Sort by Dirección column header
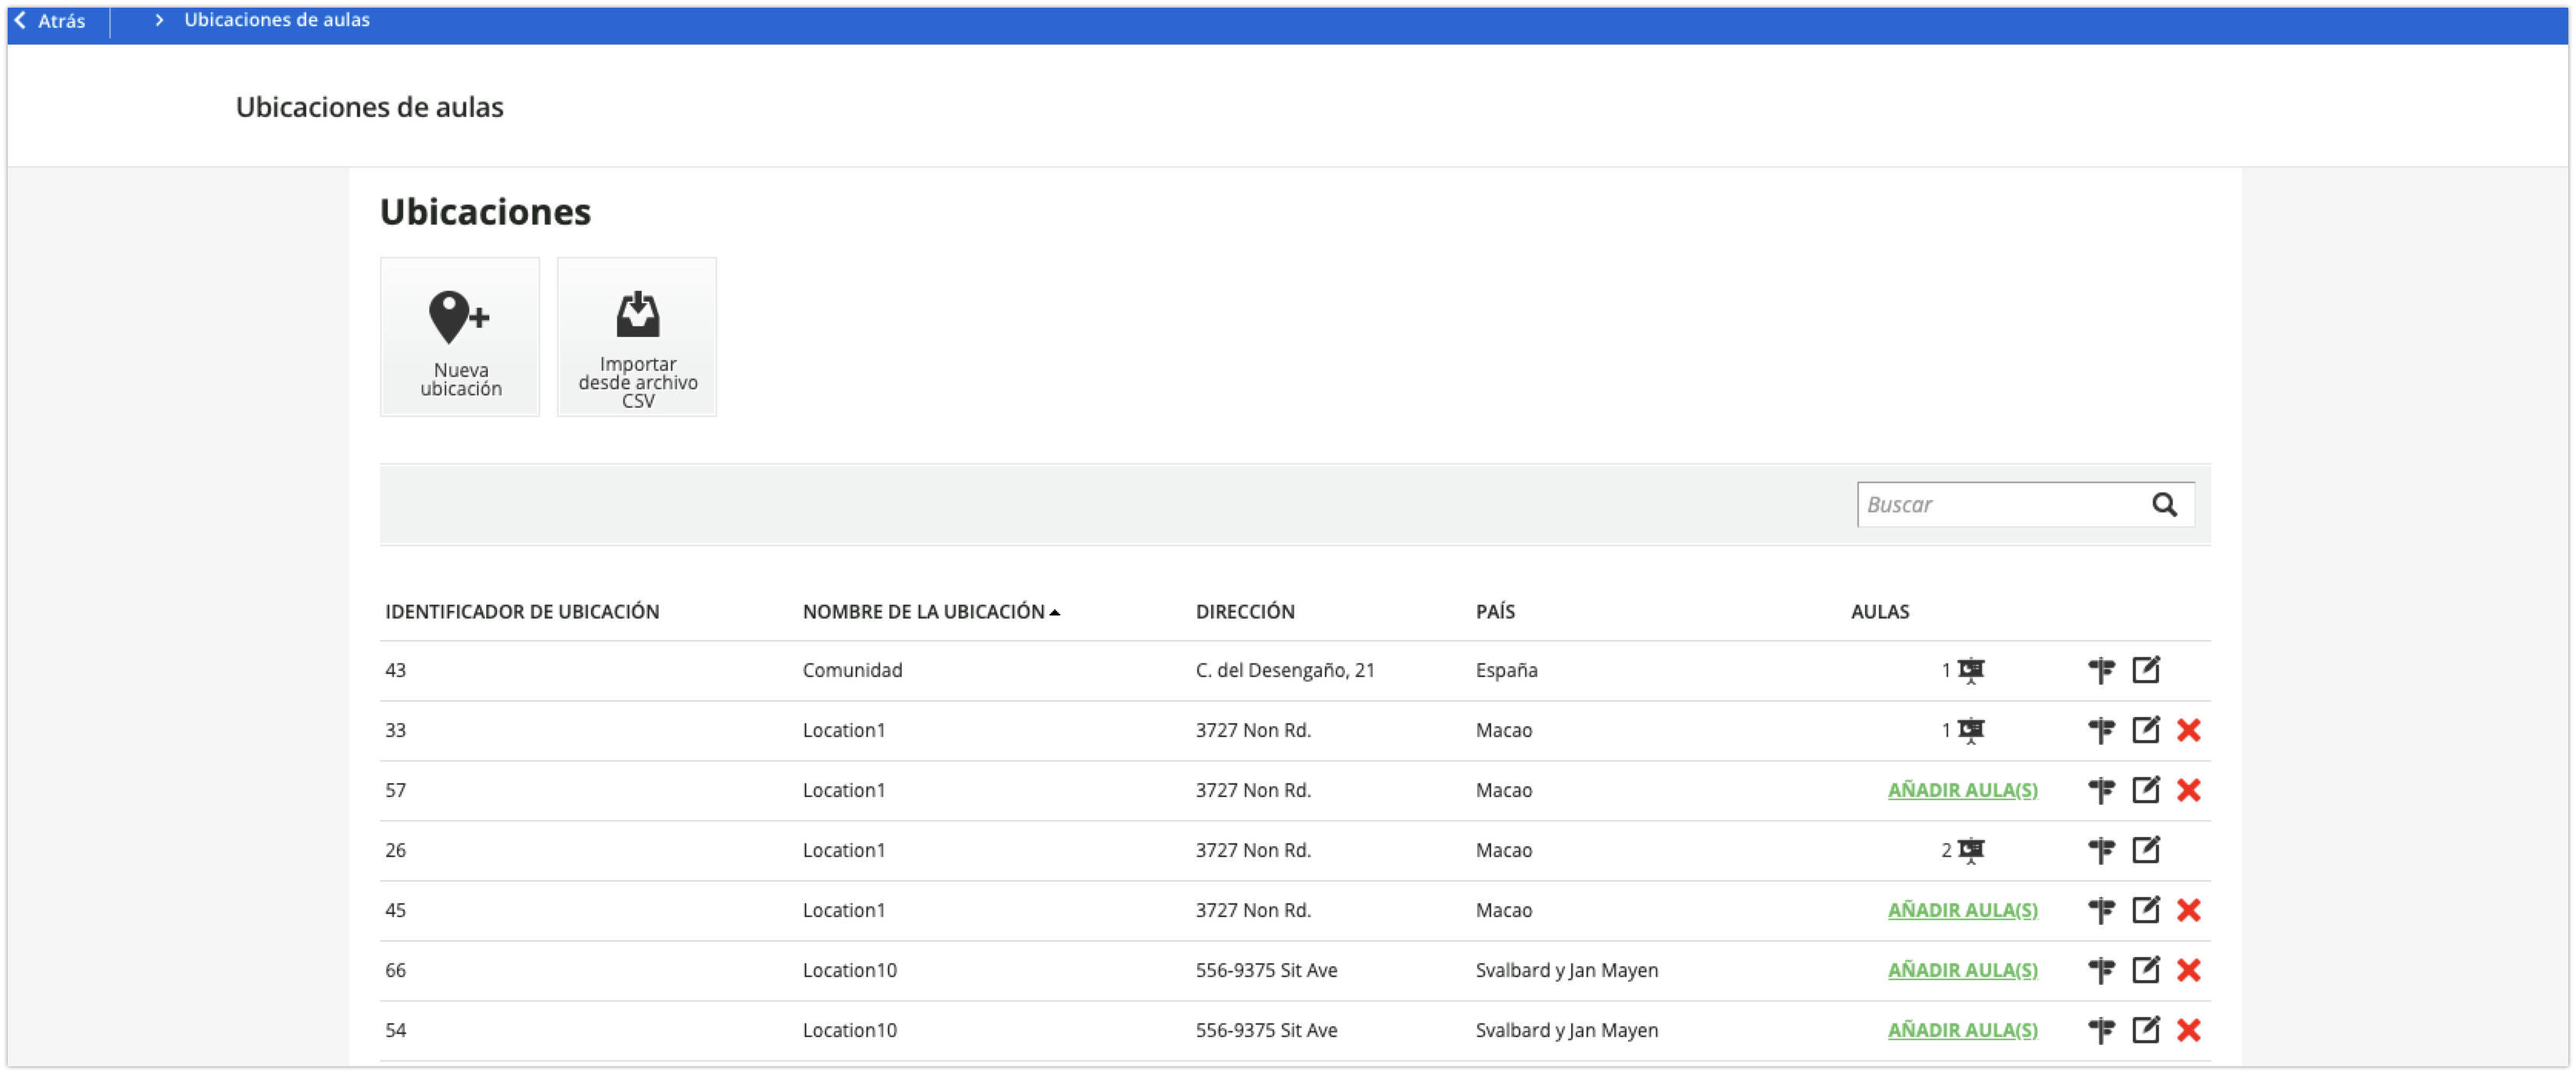The width and height of the screenshot is (2576, 1074). tap(1245, 612)
